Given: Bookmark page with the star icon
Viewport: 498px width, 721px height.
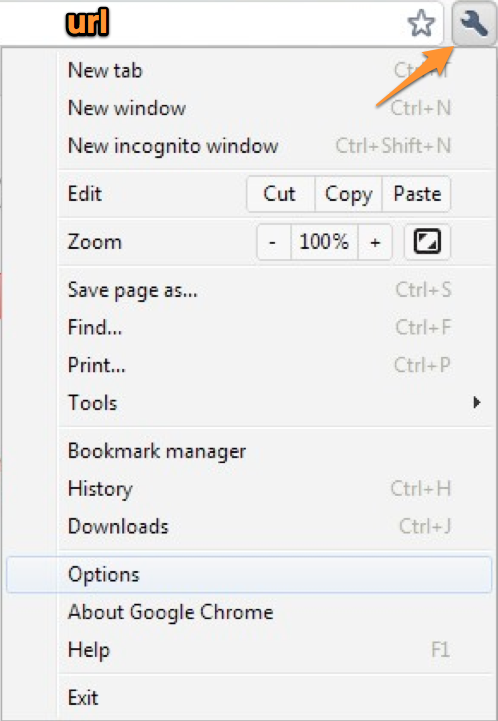Looking at the screenshot, I should click(x=421, y=23).
